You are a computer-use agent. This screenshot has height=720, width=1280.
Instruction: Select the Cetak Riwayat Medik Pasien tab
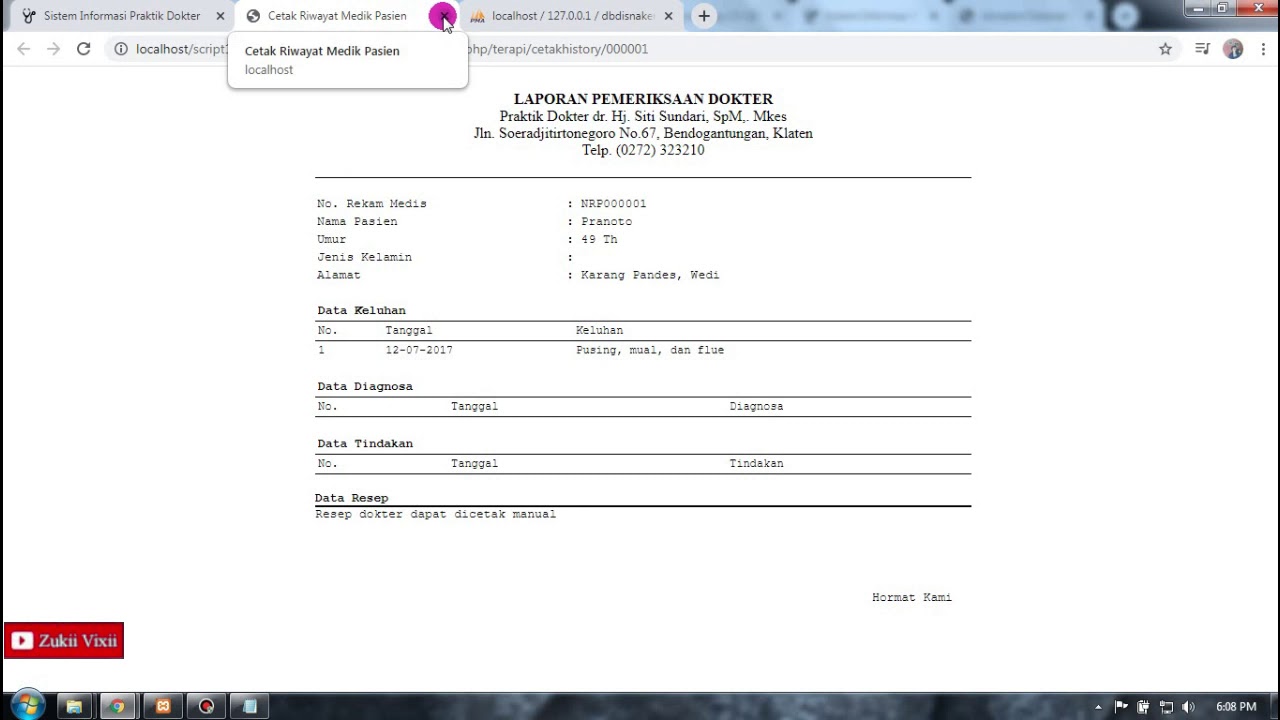[336, 16]
